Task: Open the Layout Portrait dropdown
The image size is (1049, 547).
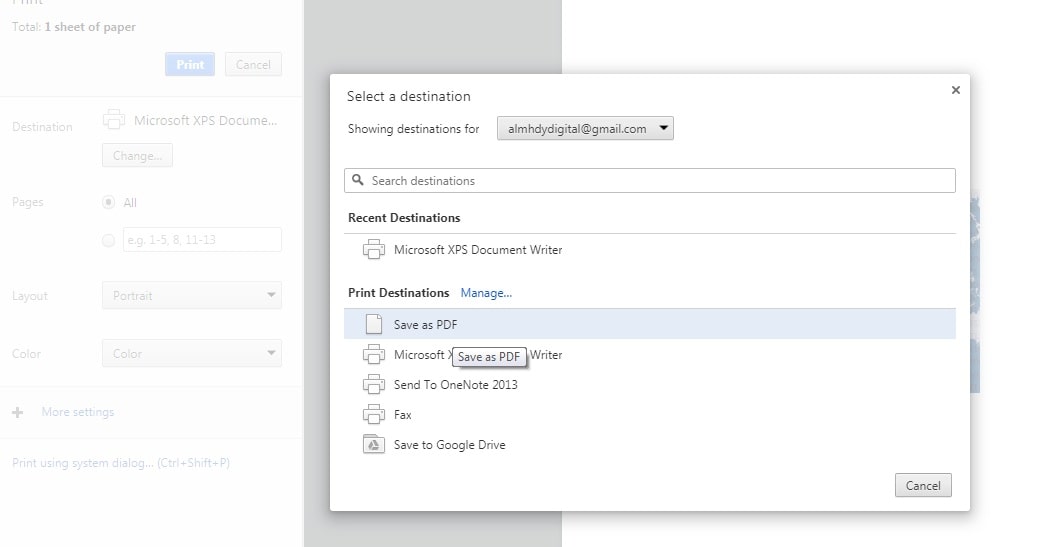Action: [x=191, y=296]
